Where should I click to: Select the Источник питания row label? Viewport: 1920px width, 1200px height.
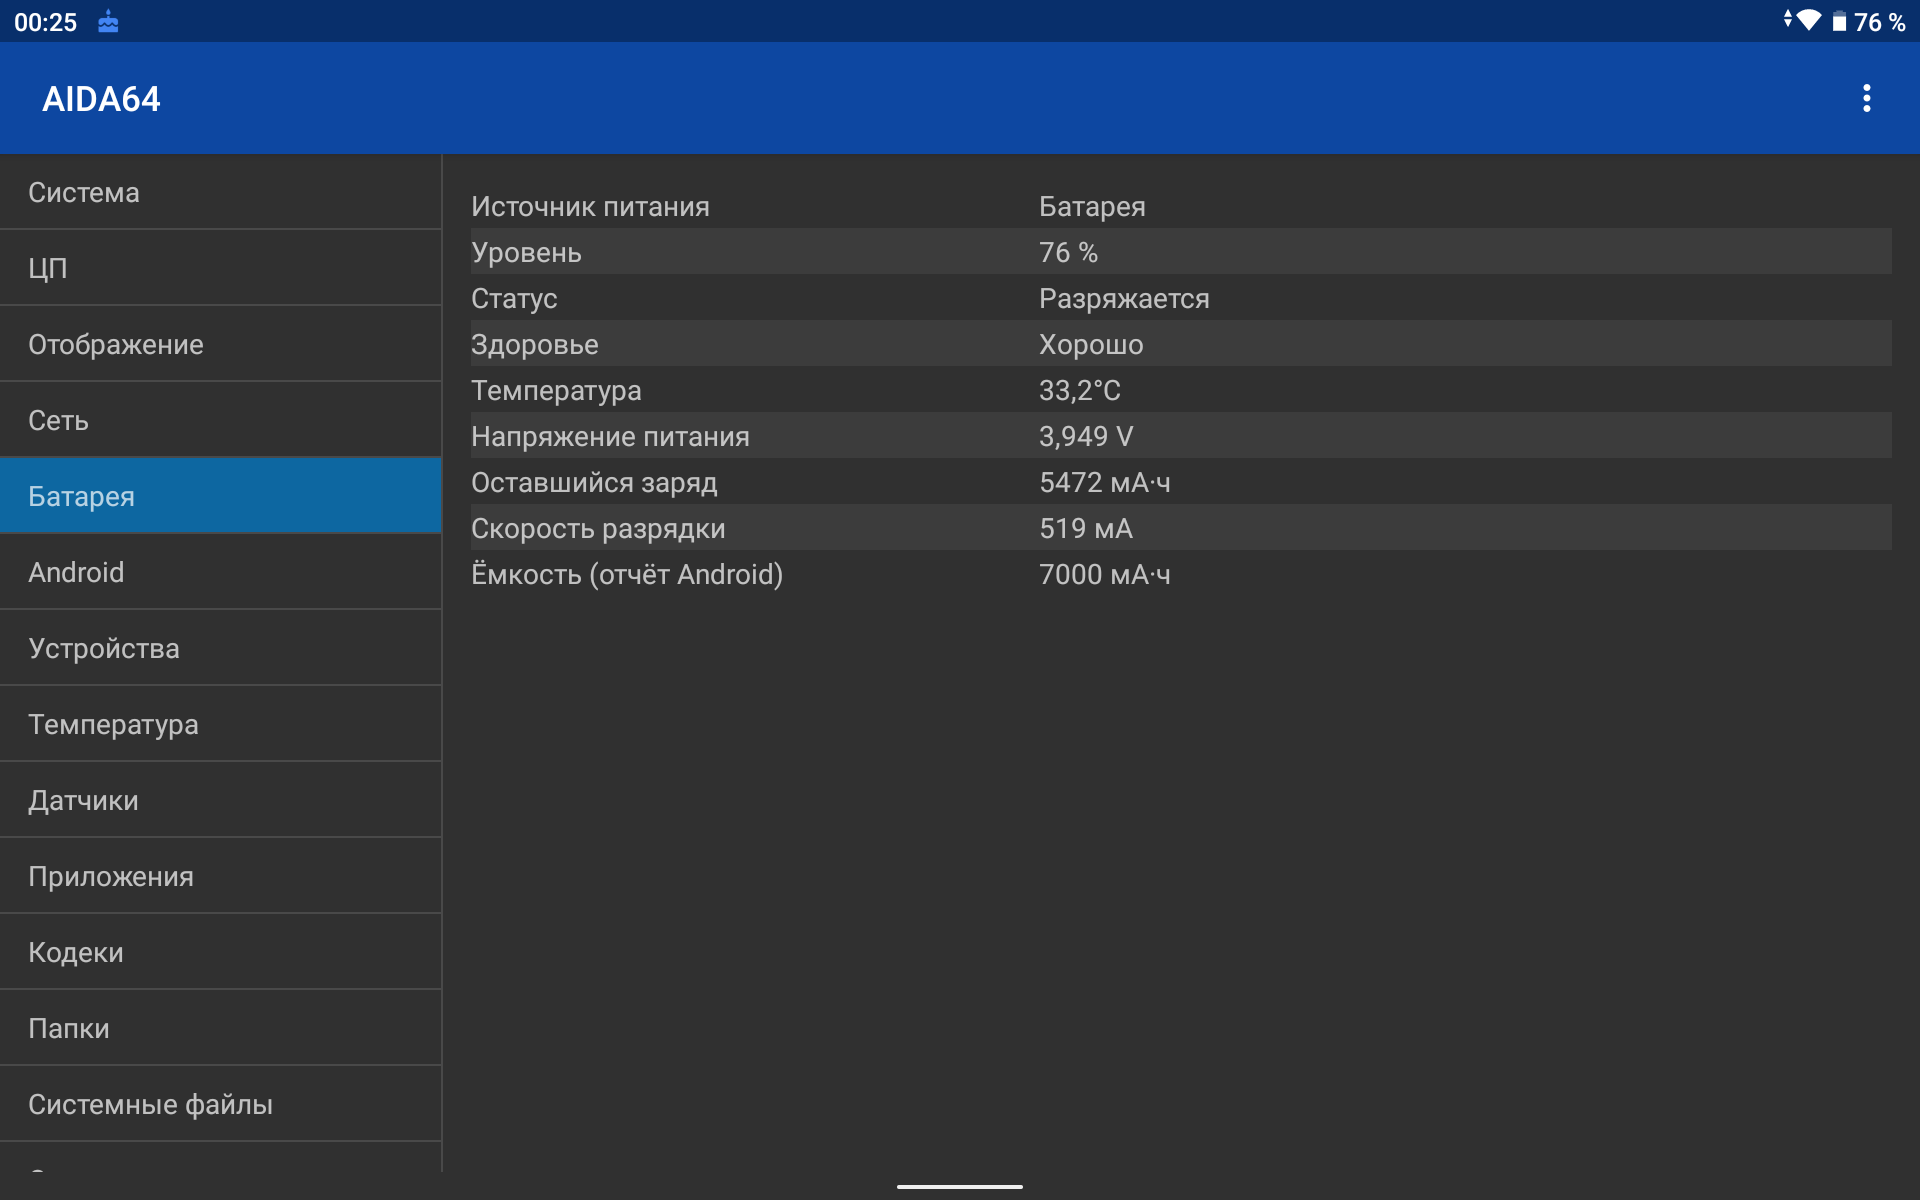[x=590, y=206]
